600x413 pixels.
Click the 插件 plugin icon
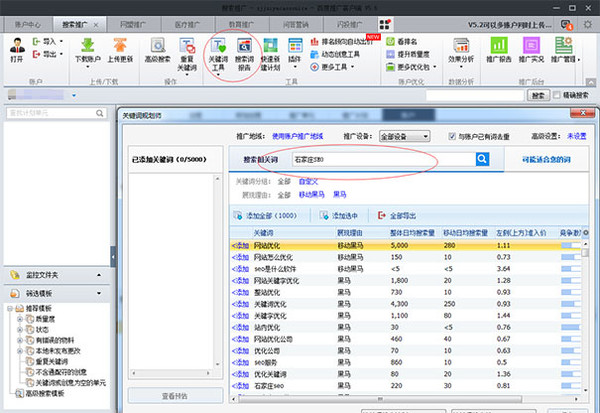tap(295, 45)
